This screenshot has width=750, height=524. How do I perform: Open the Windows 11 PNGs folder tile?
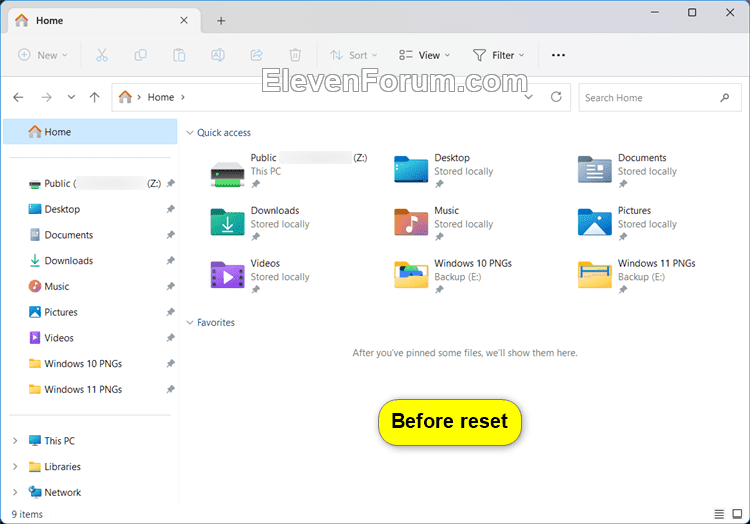coord(637,276)
